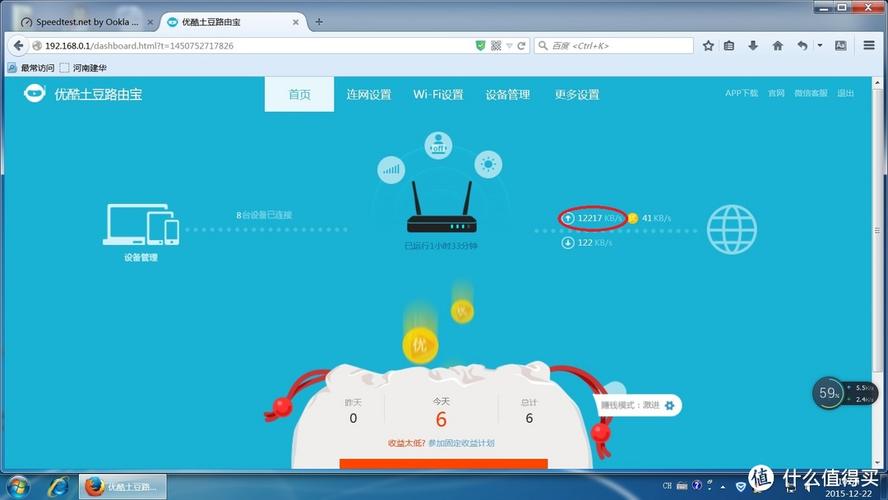Open Firefox downloads arrow icon

[x=752, y=46]
